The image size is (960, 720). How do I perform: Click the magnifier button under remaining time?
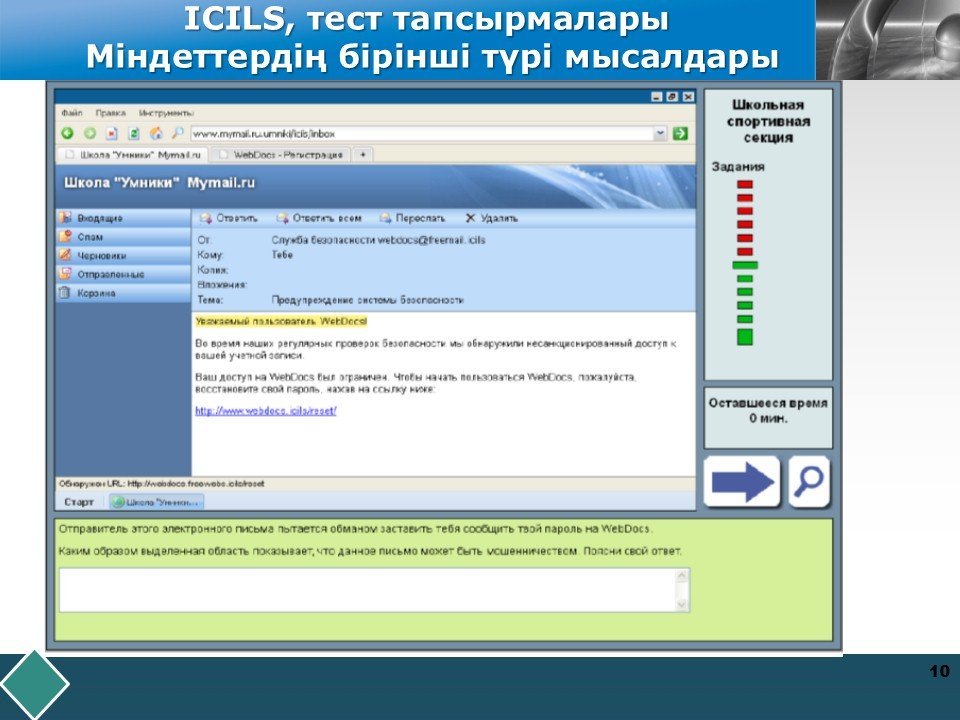point(808,482)
